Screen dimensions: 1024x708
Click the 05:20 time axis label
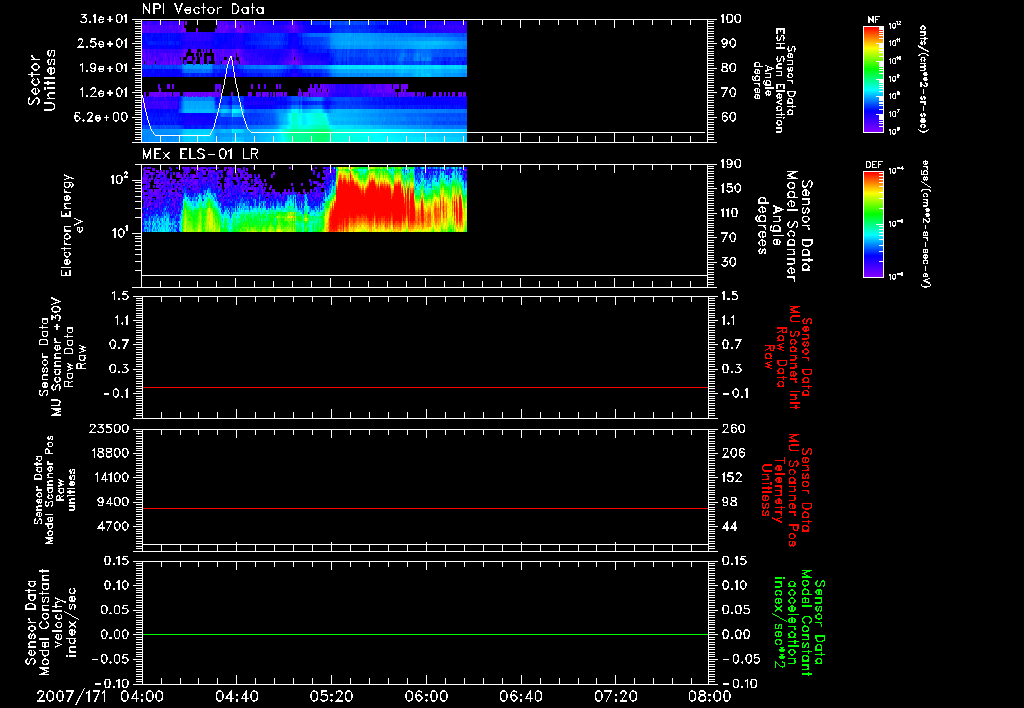point(331,696)
